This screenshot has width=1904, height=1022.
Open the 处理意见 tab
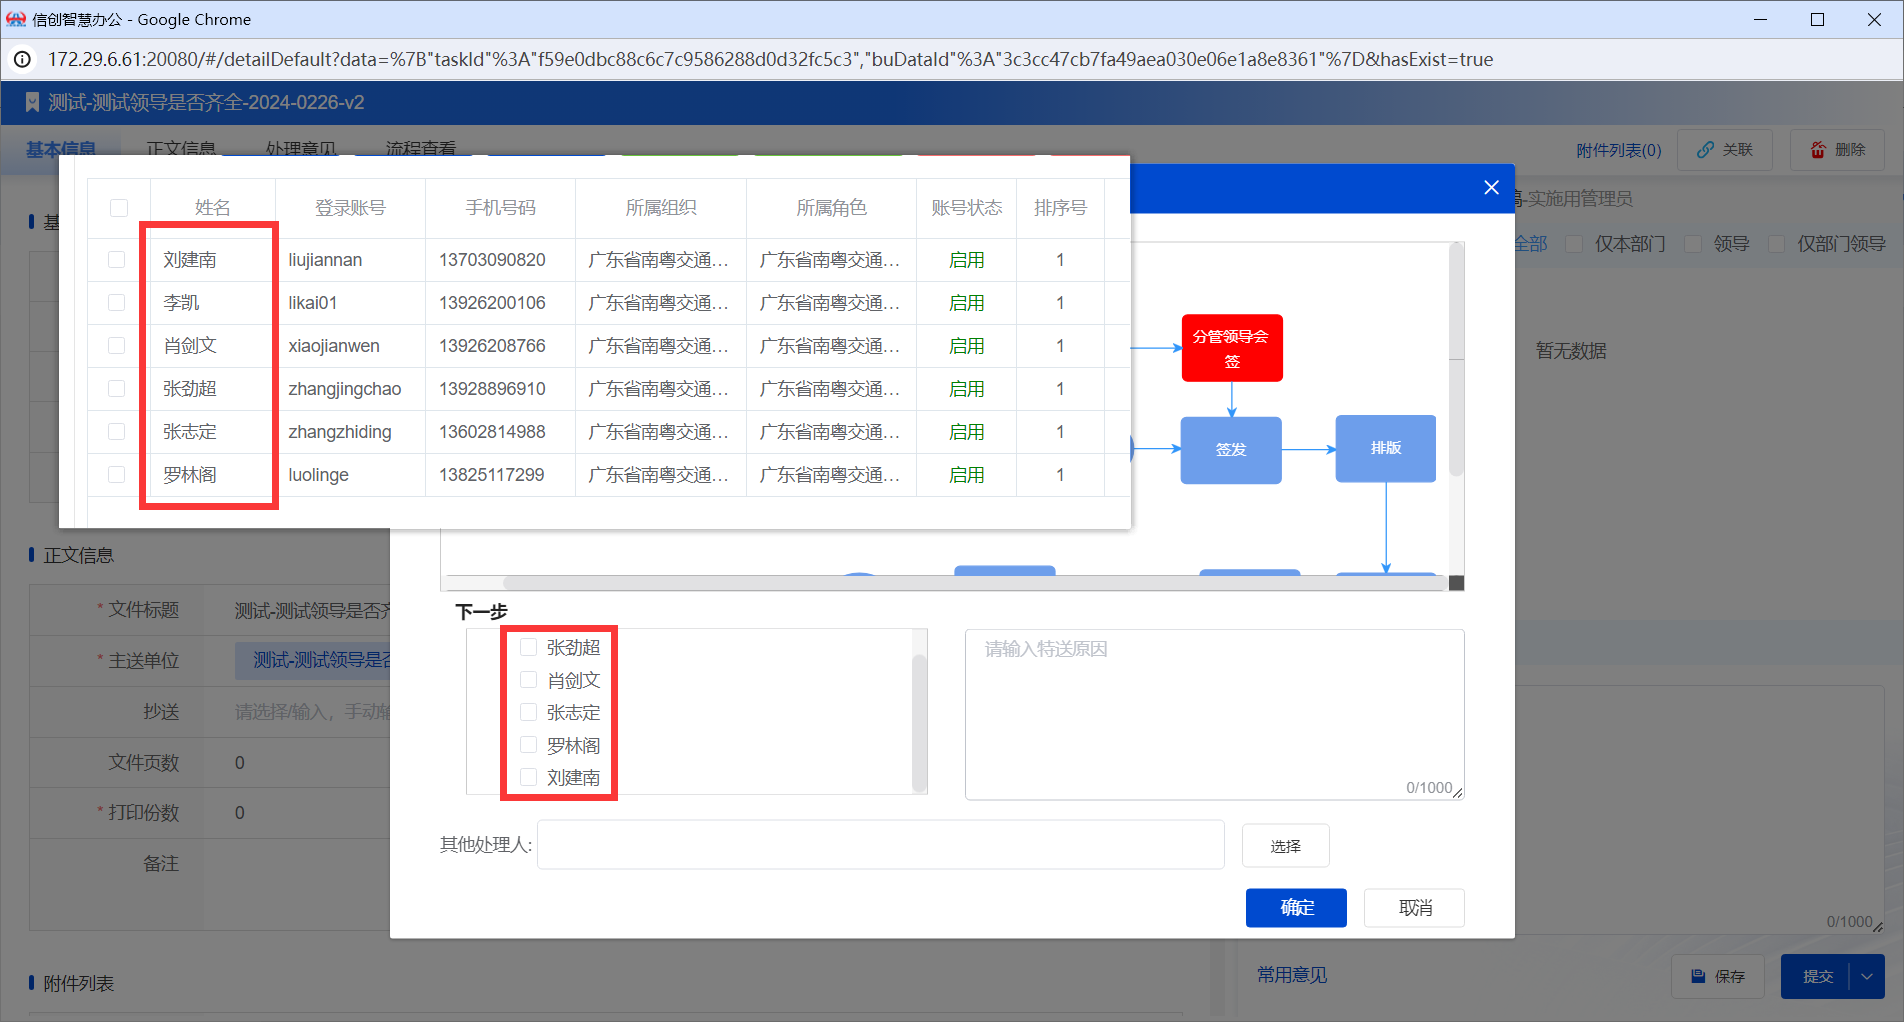(x=301, y=149)
